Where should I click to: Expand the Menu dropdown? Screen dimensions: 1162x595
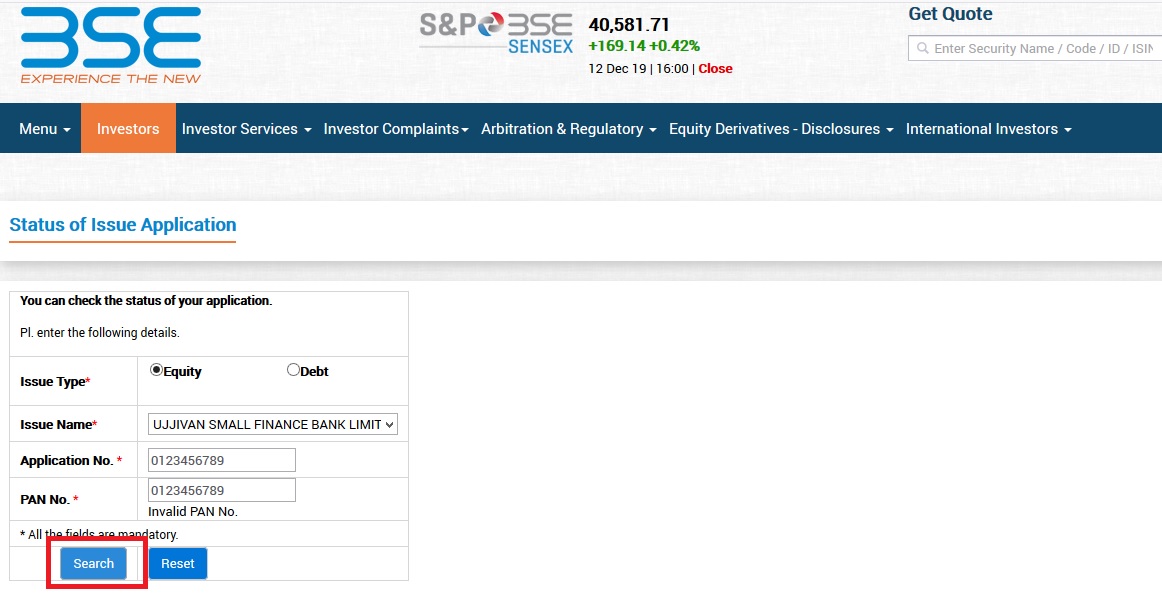click(x=44, y=129)
